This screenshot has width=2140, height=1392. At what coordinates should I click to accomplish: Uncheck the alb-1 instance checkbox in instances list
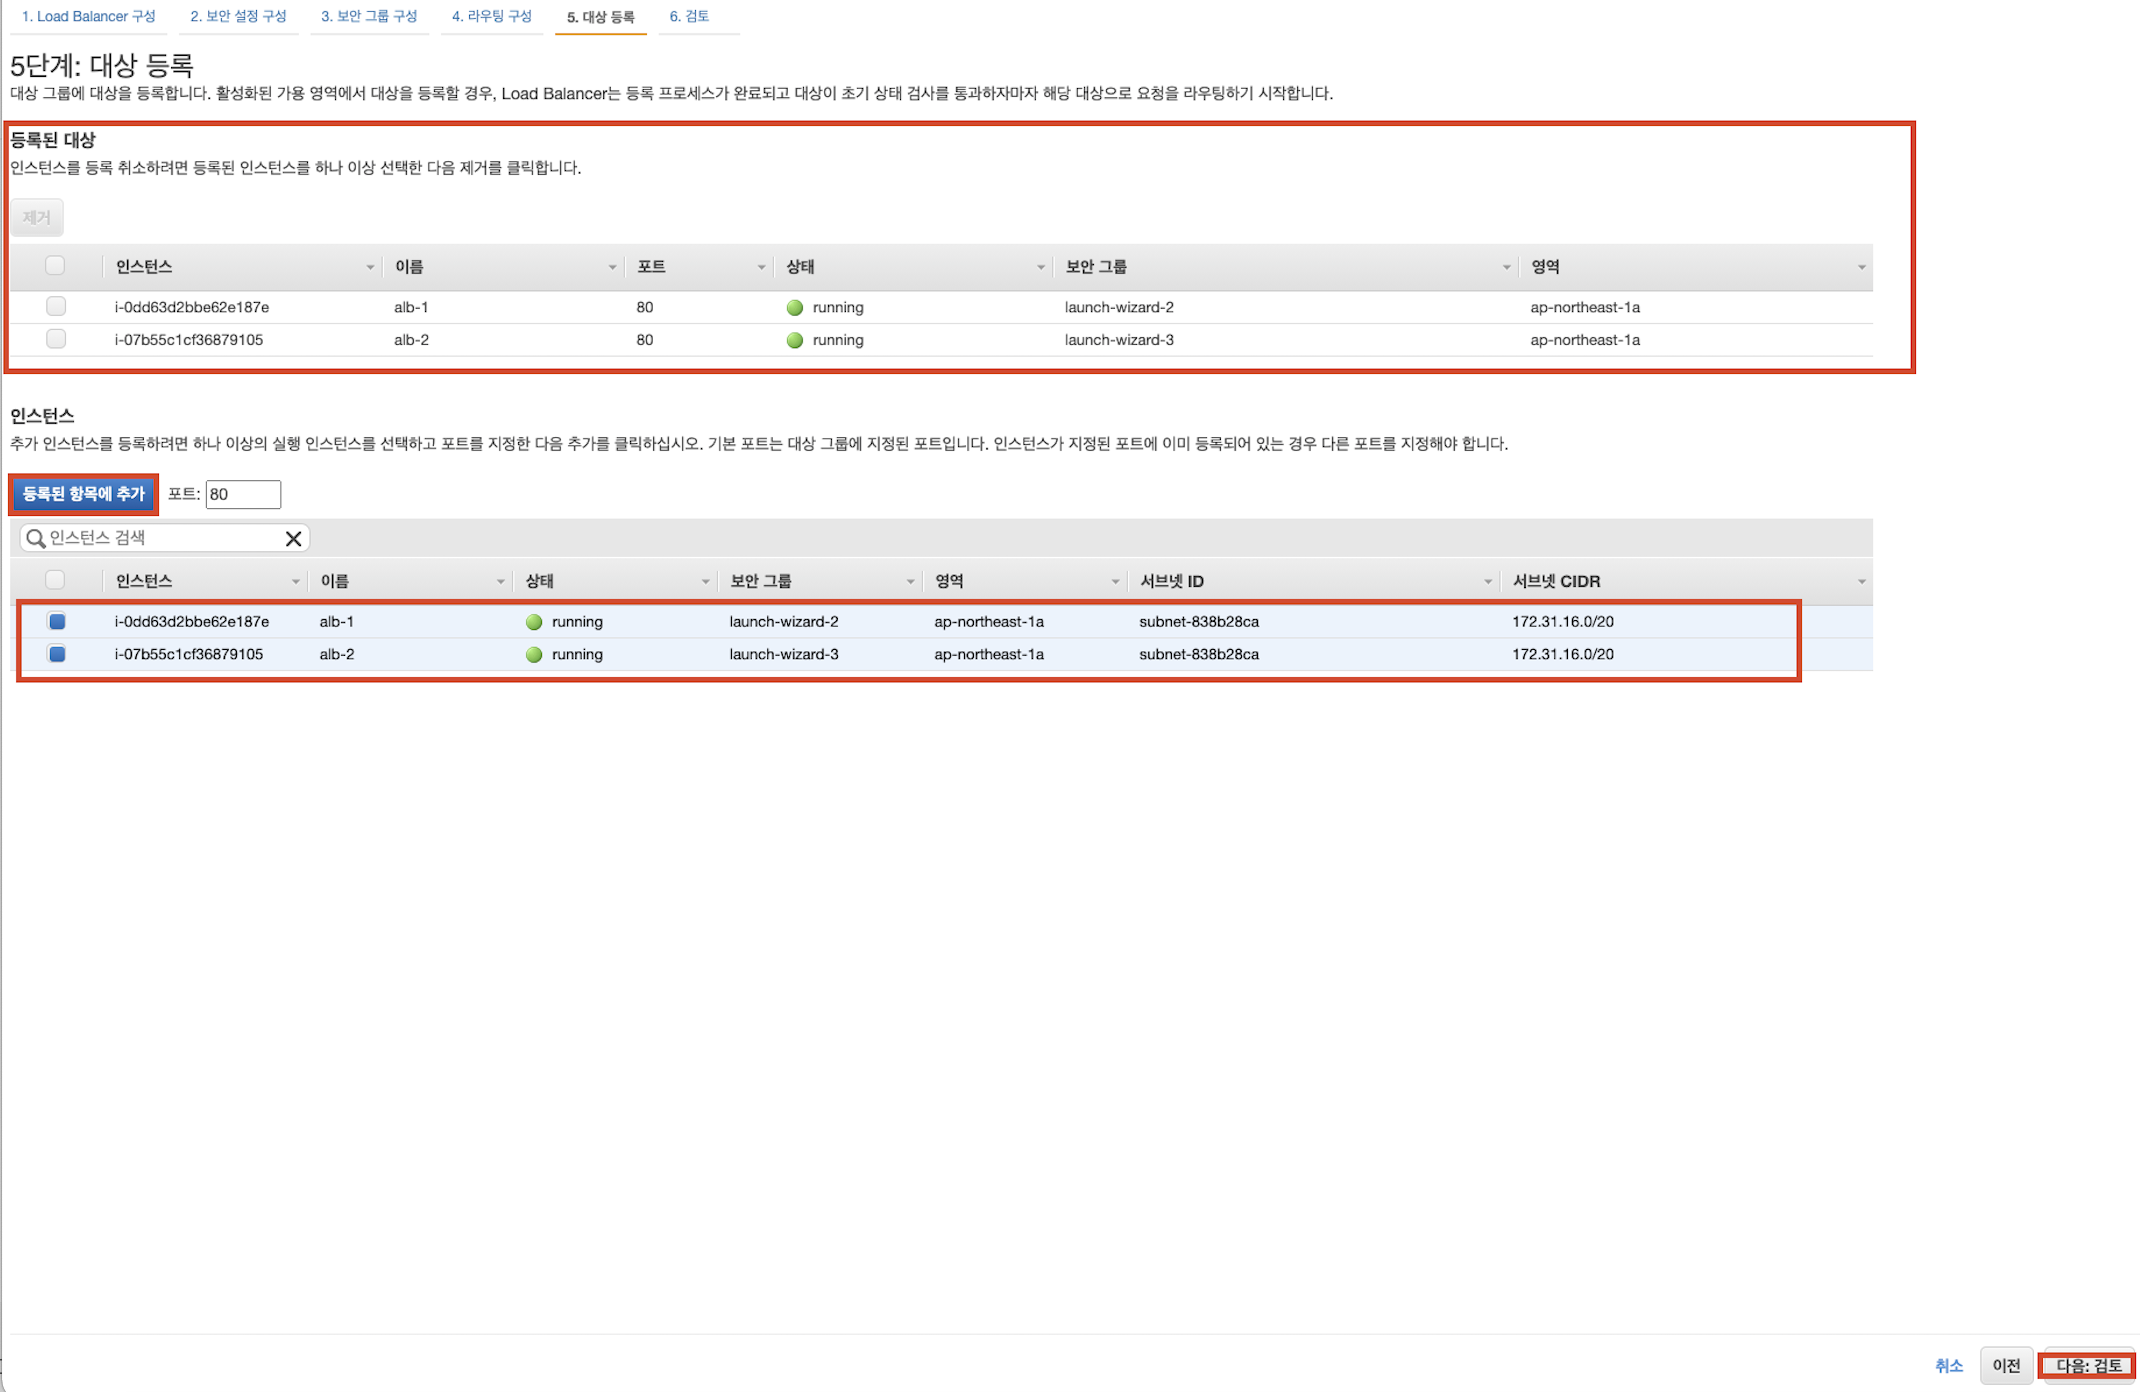57,622
